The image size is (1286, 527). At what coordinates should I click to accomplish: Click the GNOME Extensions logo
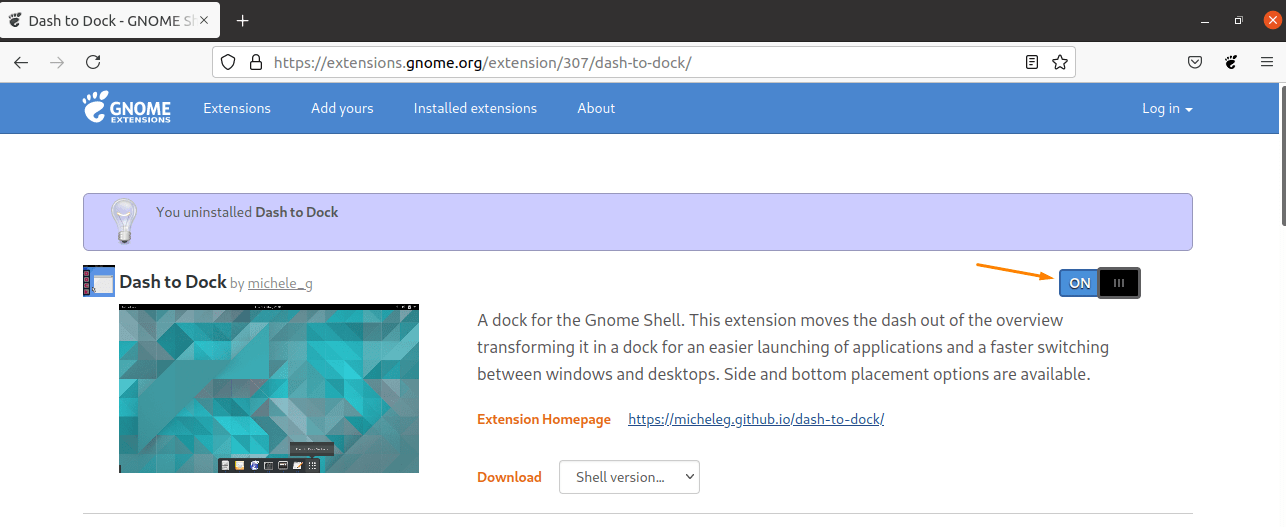(126, 107)
